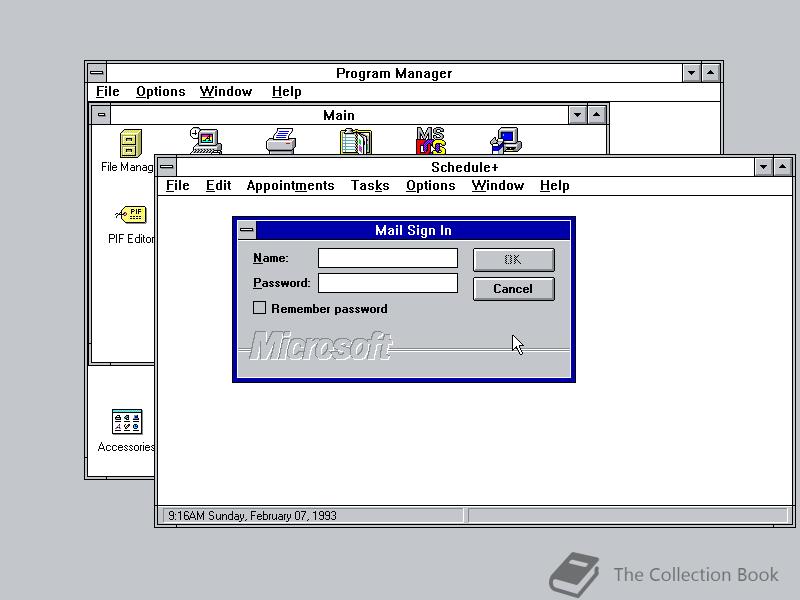Screen dimensions: 800x600
Task: Open the File Manager icon in Main
Action: tap(131, 142)
